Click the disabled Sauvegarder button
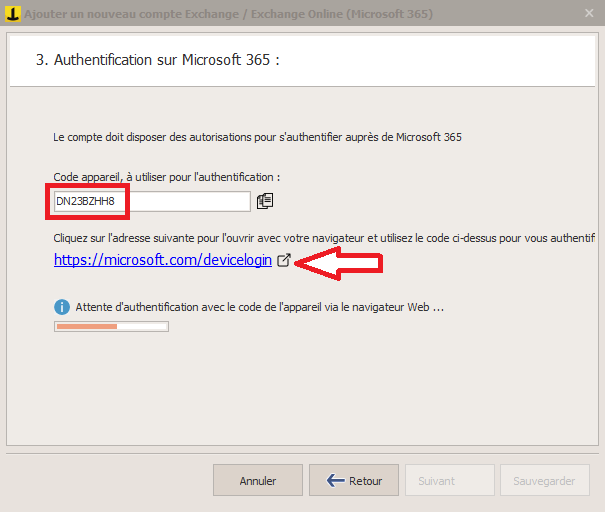The image size is (605, 512). [545, 480]
